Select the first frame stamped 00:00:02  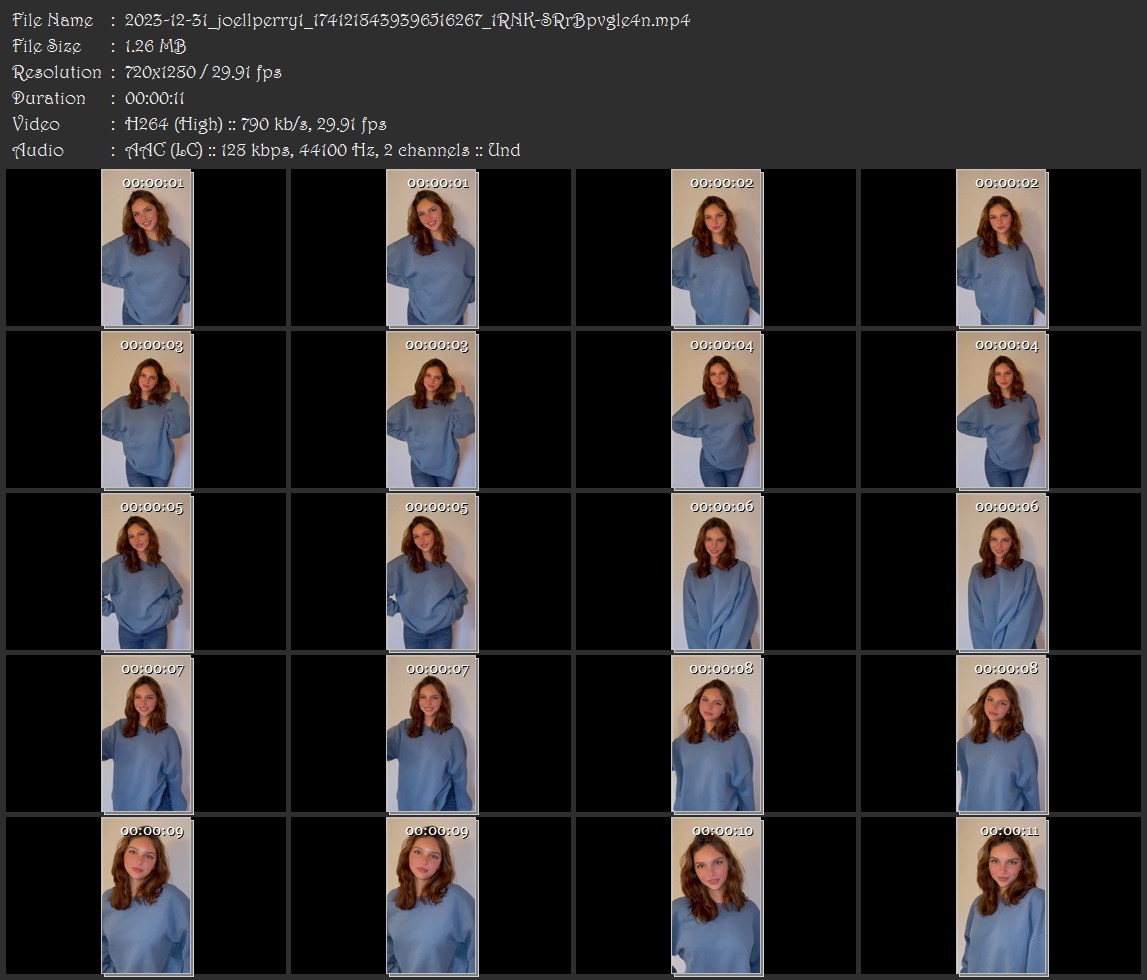pos(717,248)
